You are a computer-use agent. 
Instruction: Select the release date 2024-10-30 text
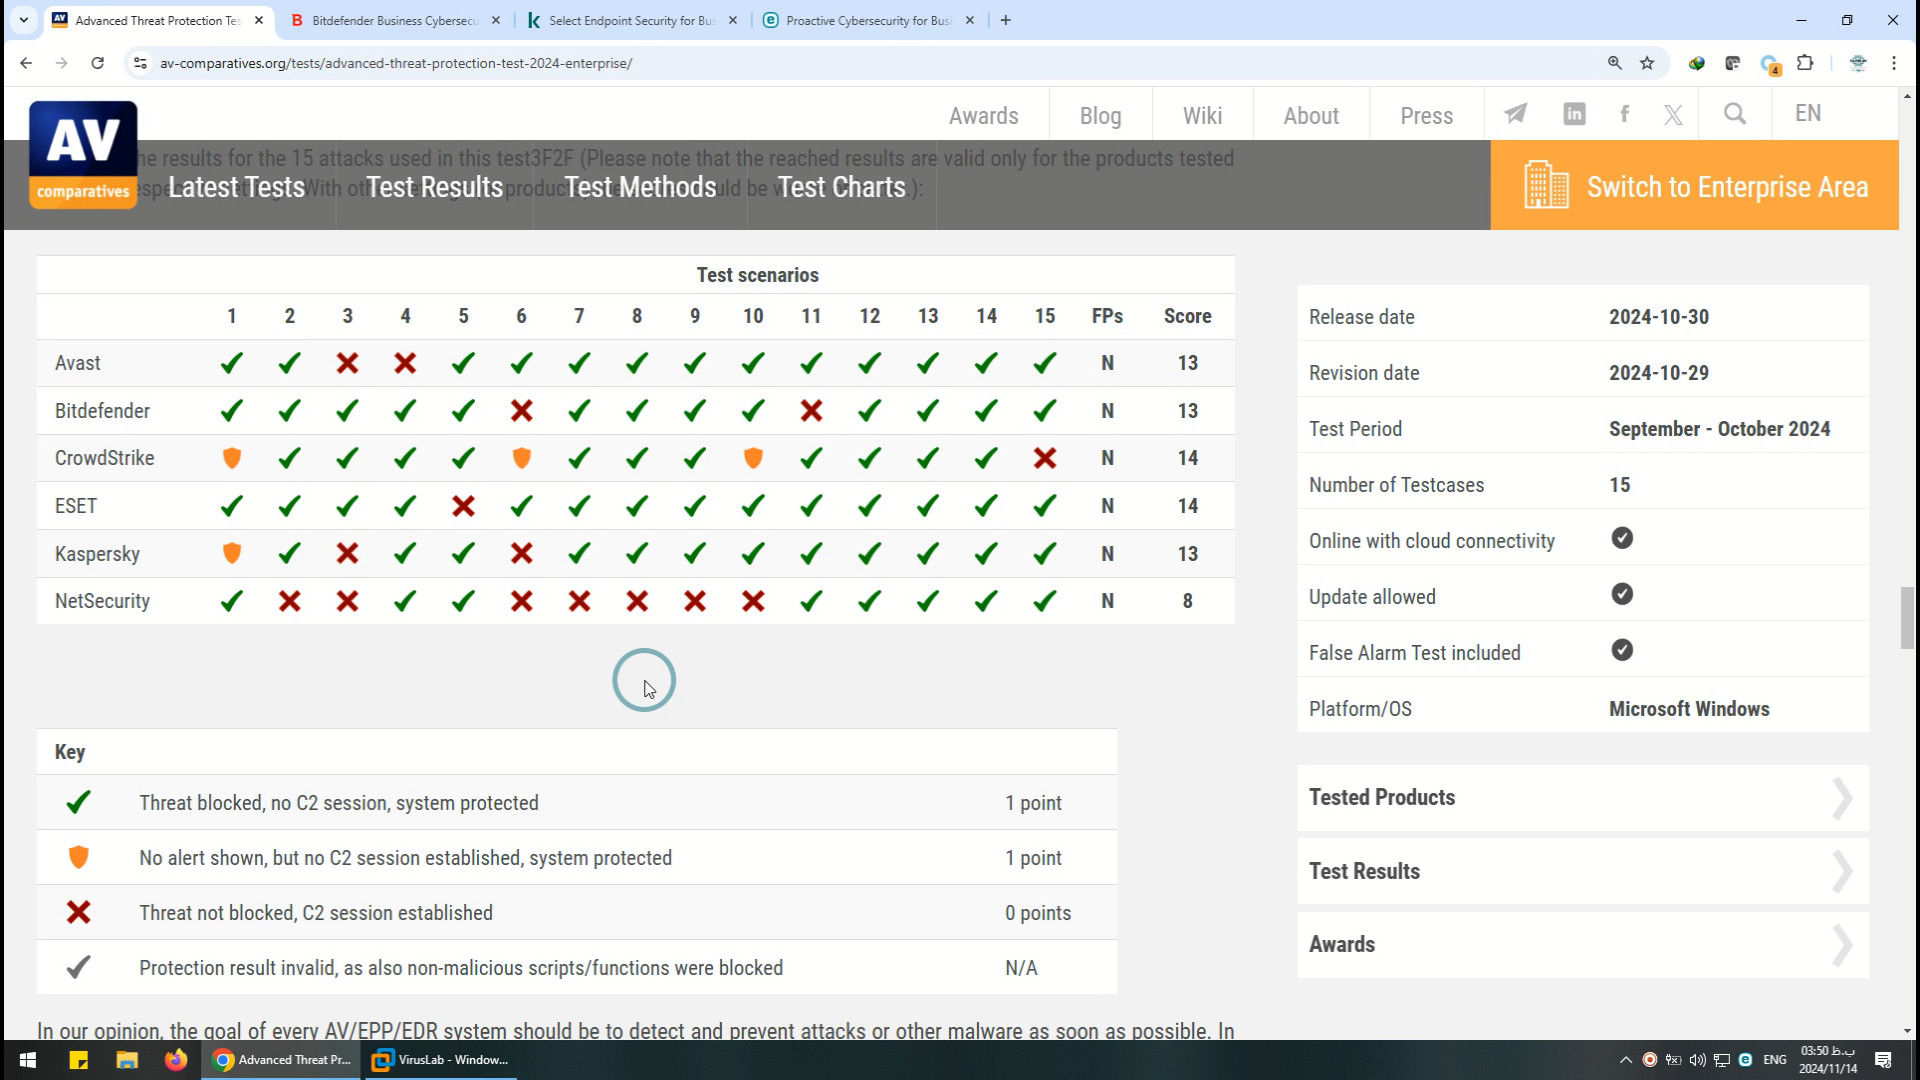click(1659, 317)
